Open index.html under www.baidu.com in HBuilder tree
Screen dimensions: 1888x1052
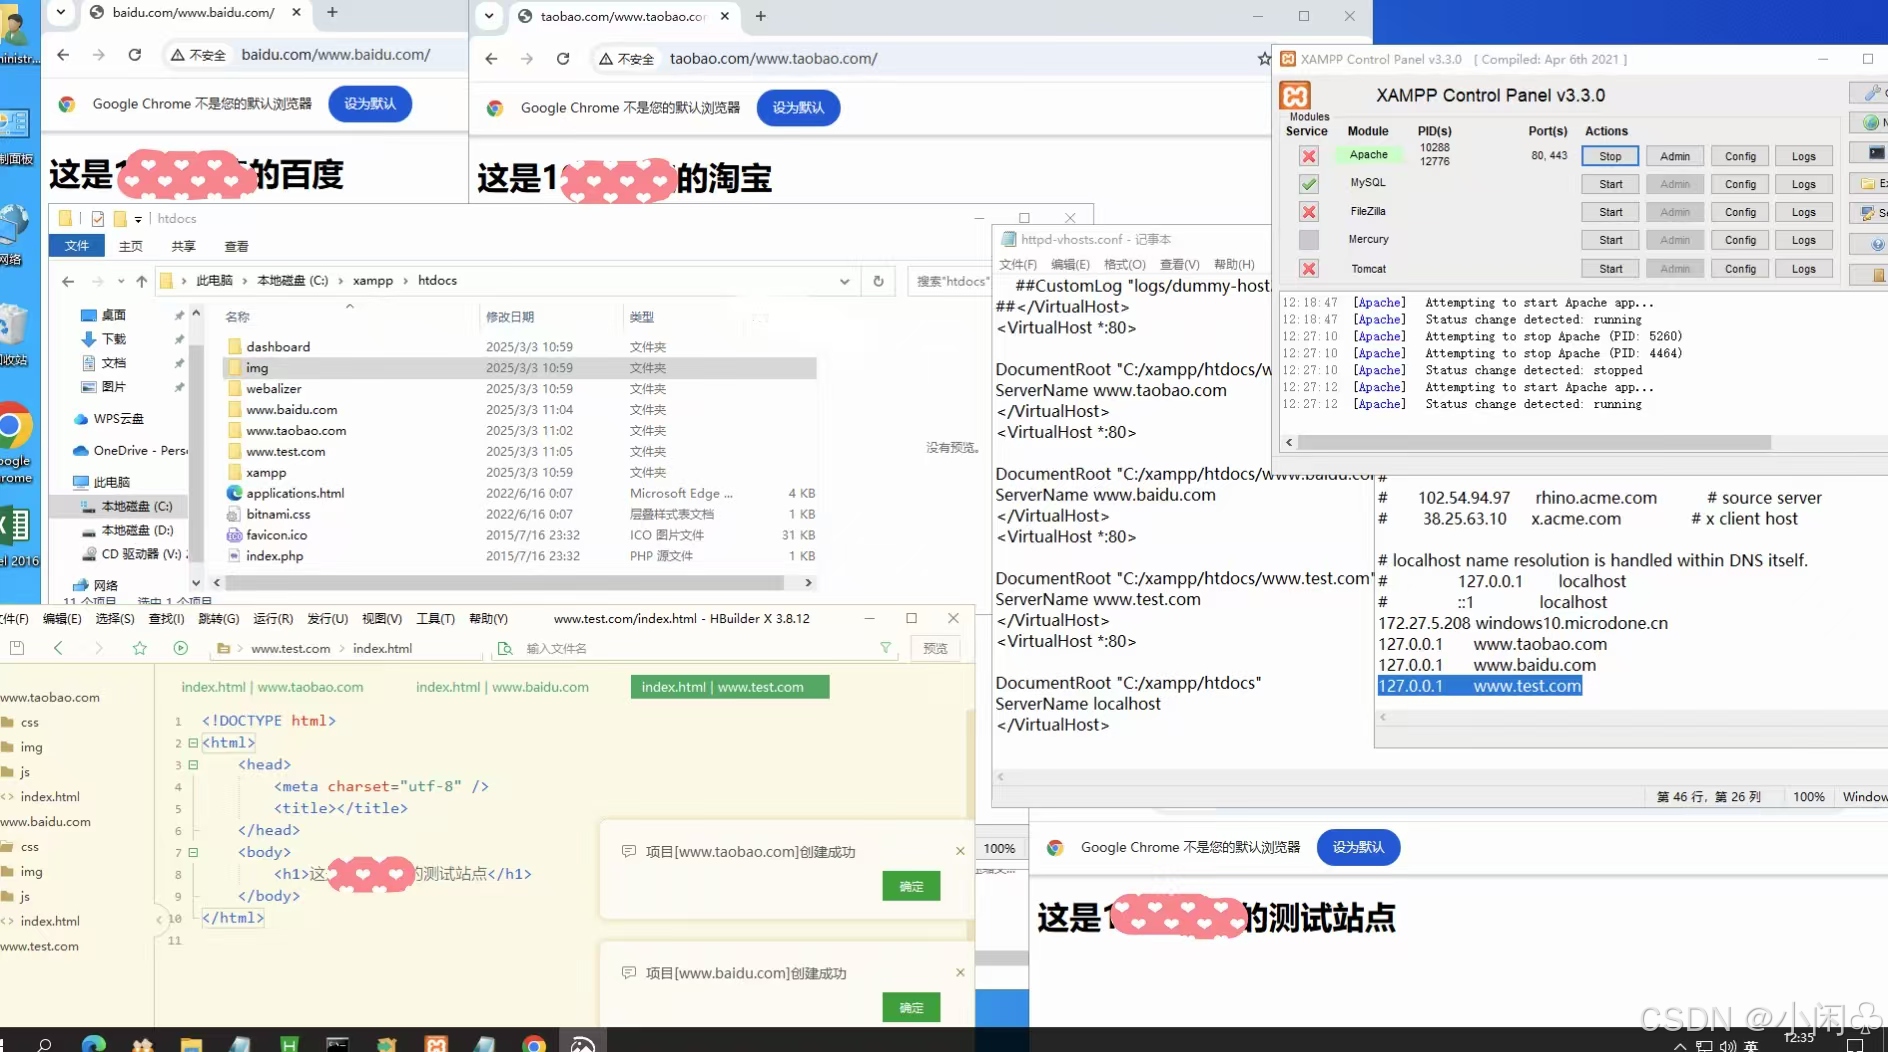point(50,921)
